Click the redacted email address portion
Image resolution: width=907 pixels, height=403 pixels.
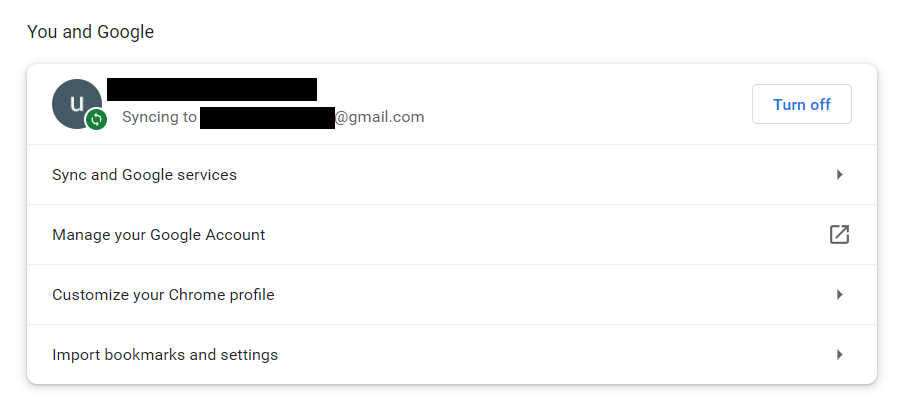click(x=267, y=117)
